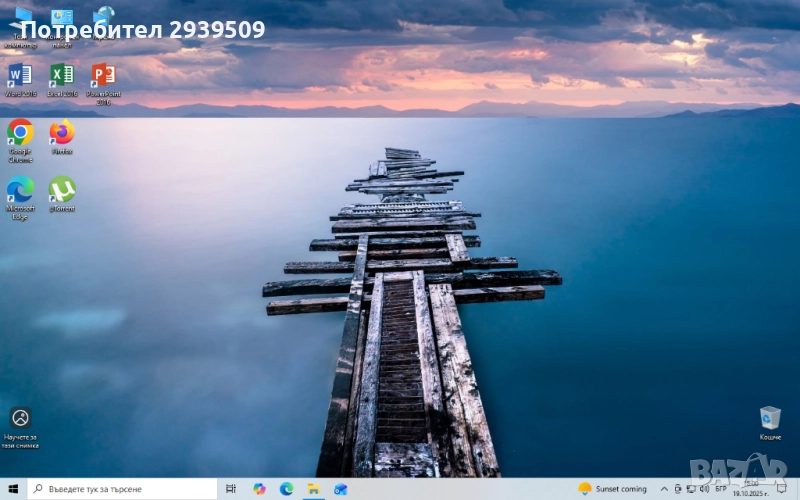
Task: Open the volume control in the tray
Action: point(705,489)
